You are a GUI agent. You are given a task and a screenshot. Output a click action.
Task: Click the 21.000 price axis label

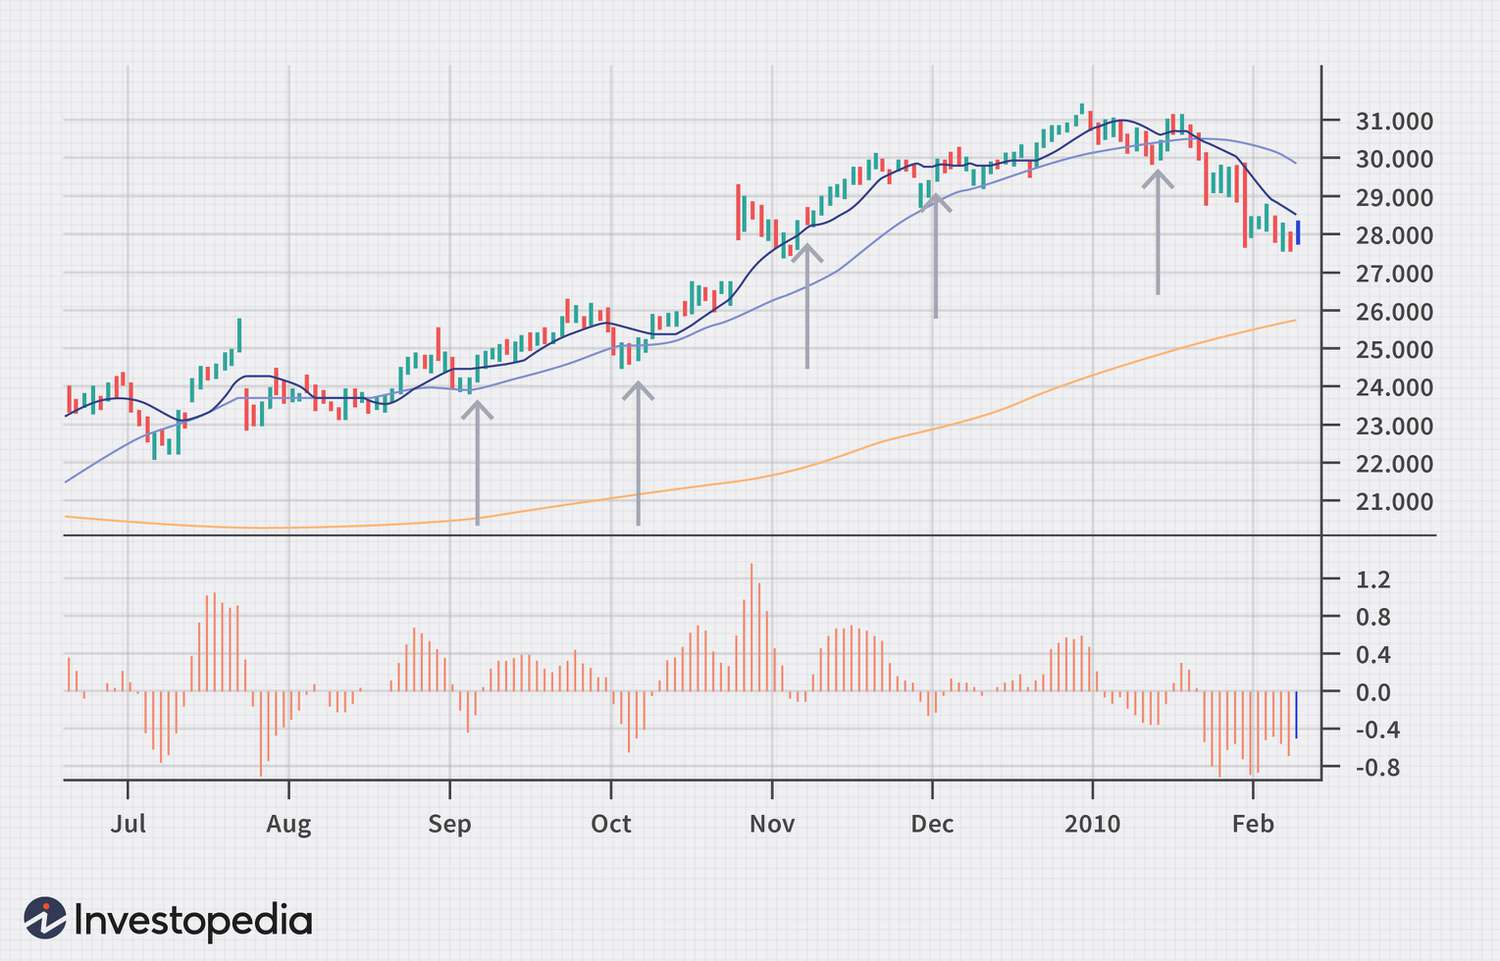pyautogui.click(x=1394, y=501)
